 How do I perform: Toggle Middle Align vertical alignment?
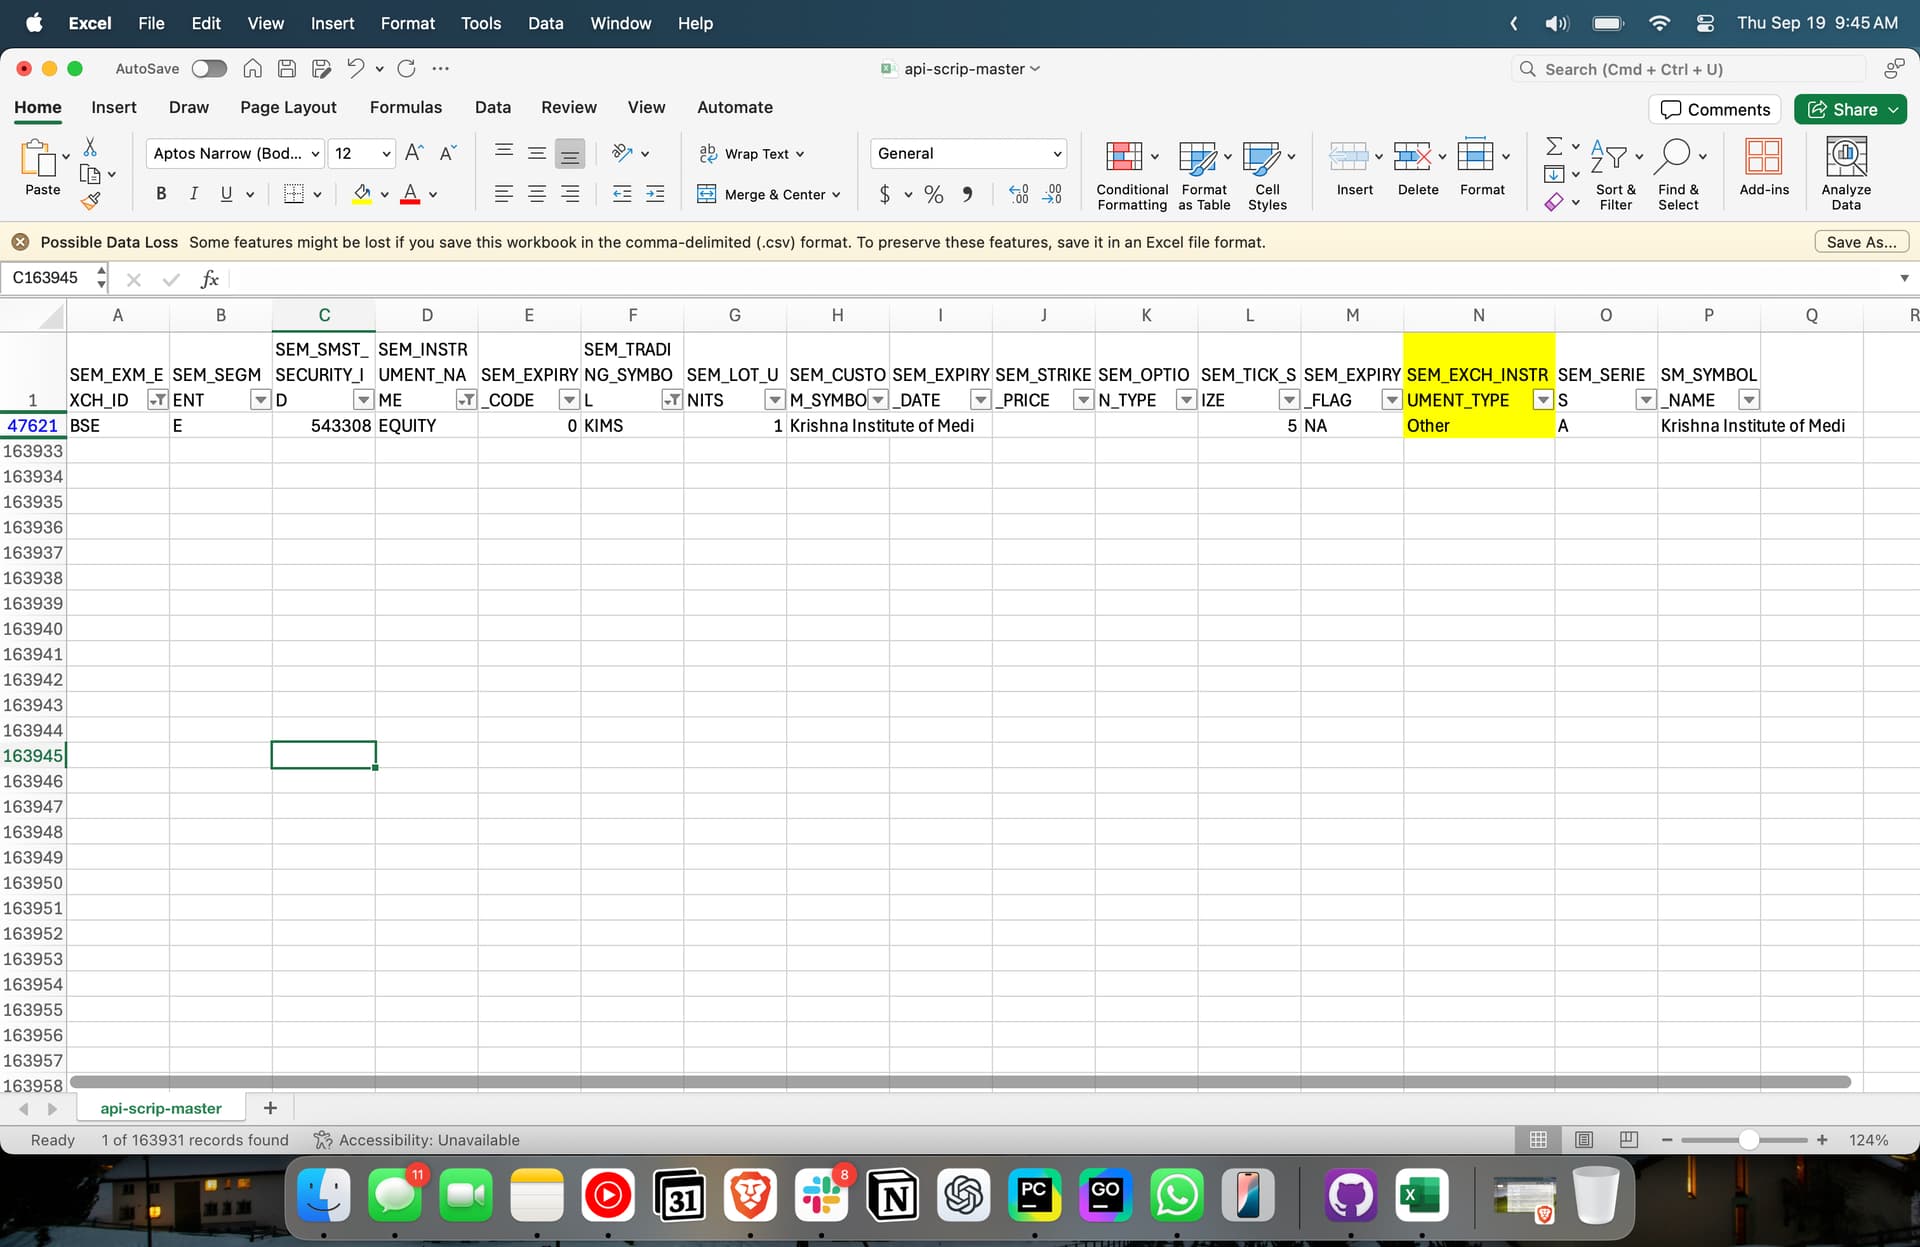tap(537, 153)
